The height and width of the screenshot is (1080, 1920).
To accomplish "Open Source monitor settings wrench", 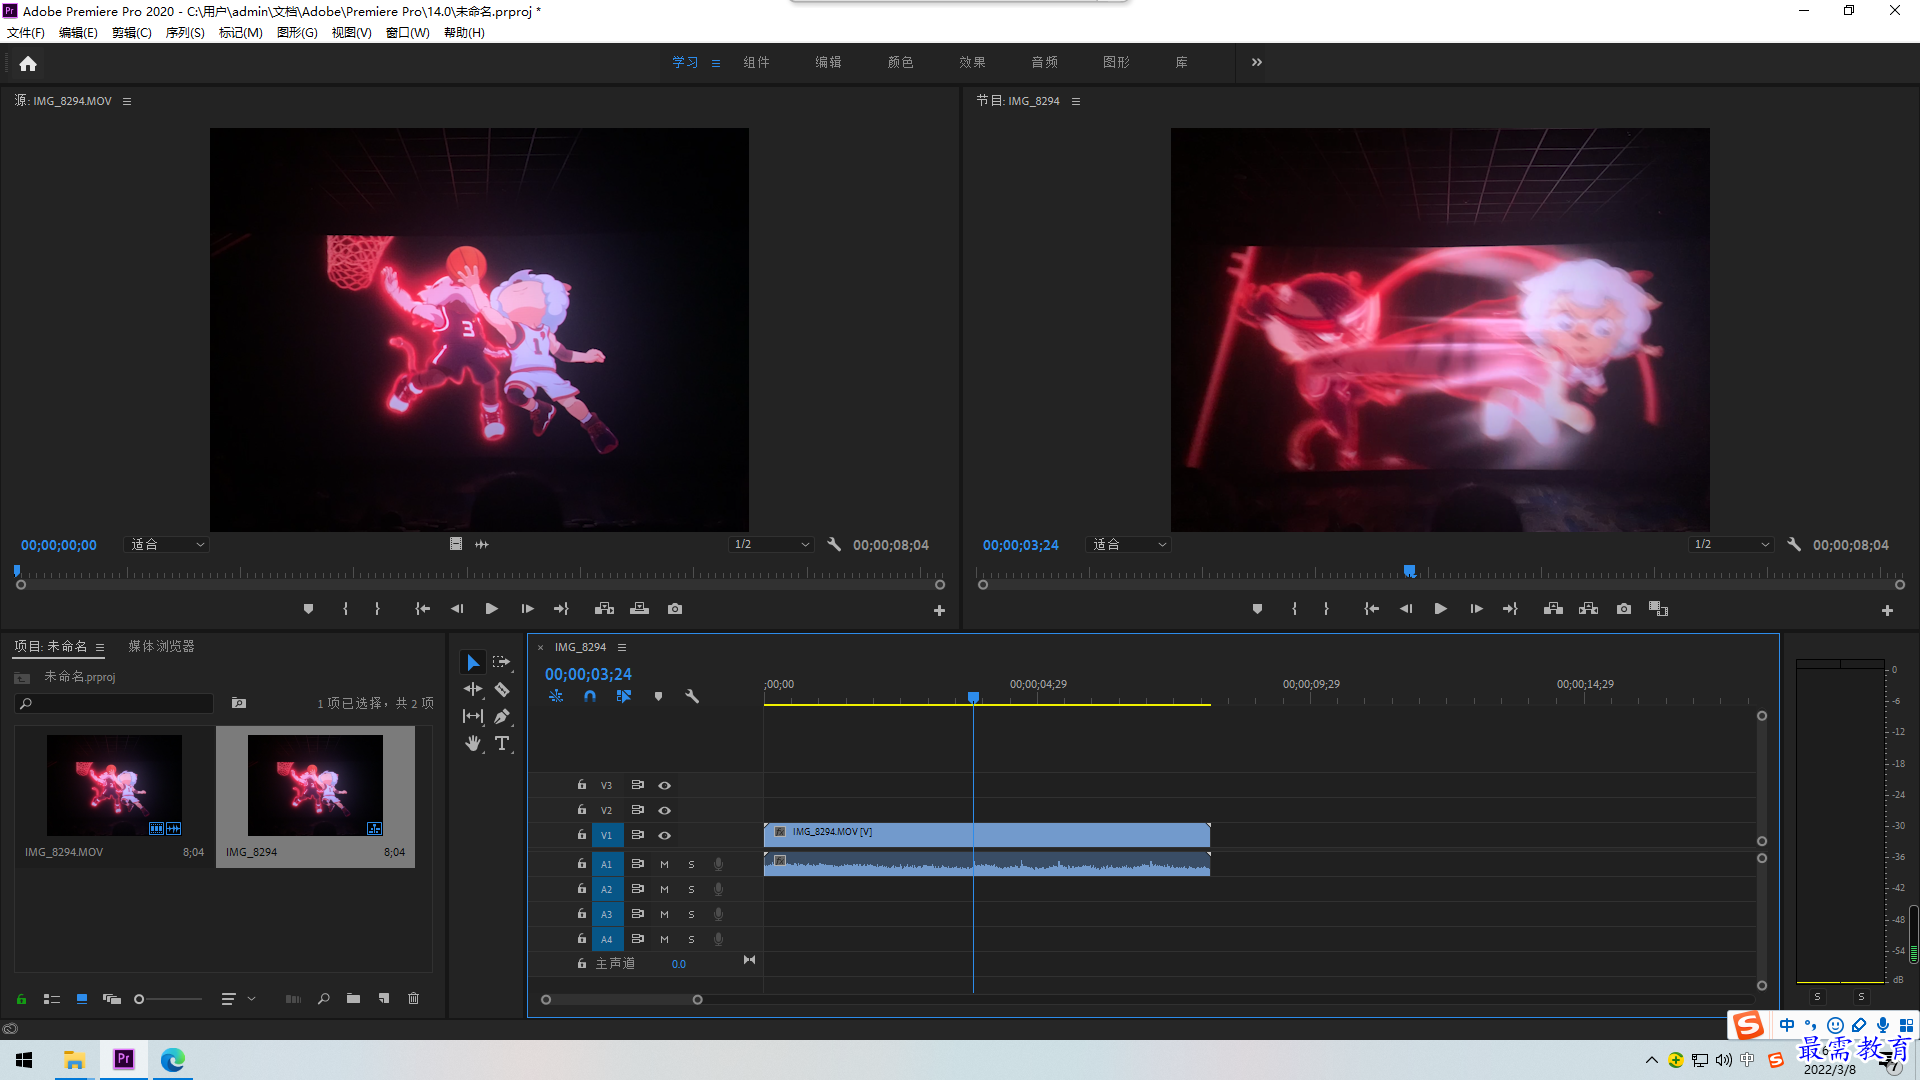I will [x=834, y=544].
